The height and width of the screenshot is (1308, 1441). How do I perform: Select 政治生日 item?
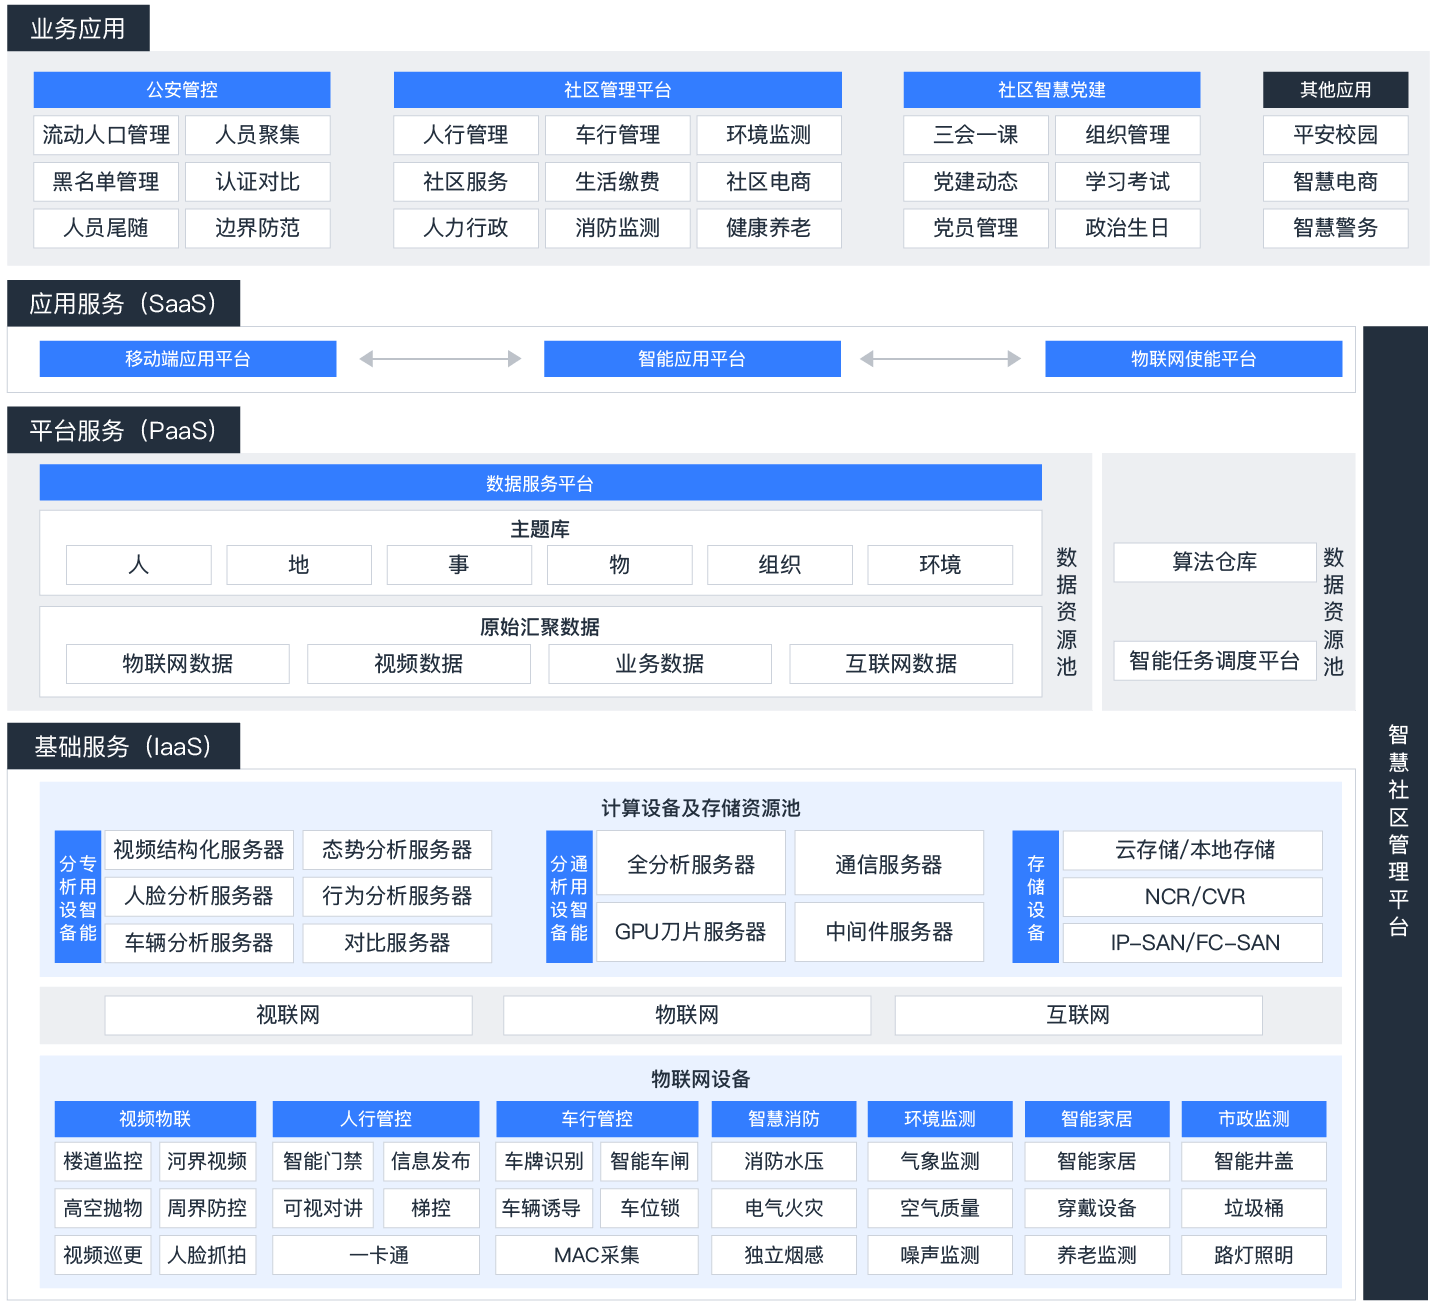(1128, 228)
